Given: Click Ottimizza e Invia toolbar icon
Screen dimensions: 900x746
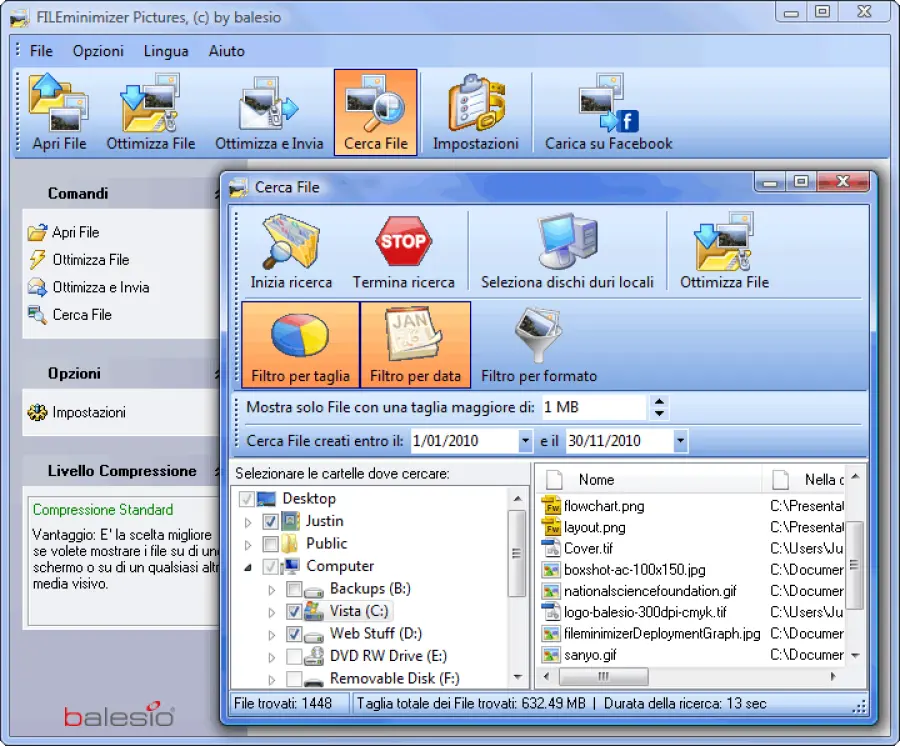Looking at the screenshot, I should pyautogui.click(x=269, y=111).
